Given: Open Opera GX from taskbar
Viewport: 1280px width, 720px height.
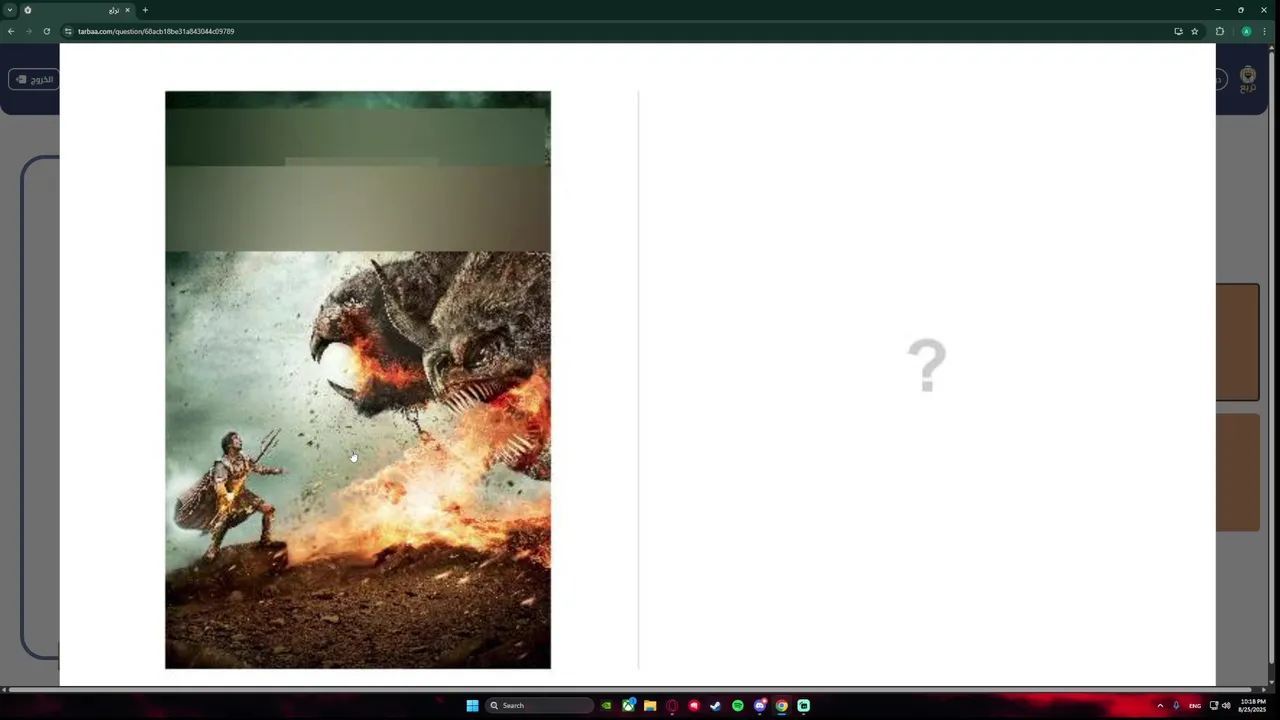Looking at the screenshot, I should click(x=672, y=705).
